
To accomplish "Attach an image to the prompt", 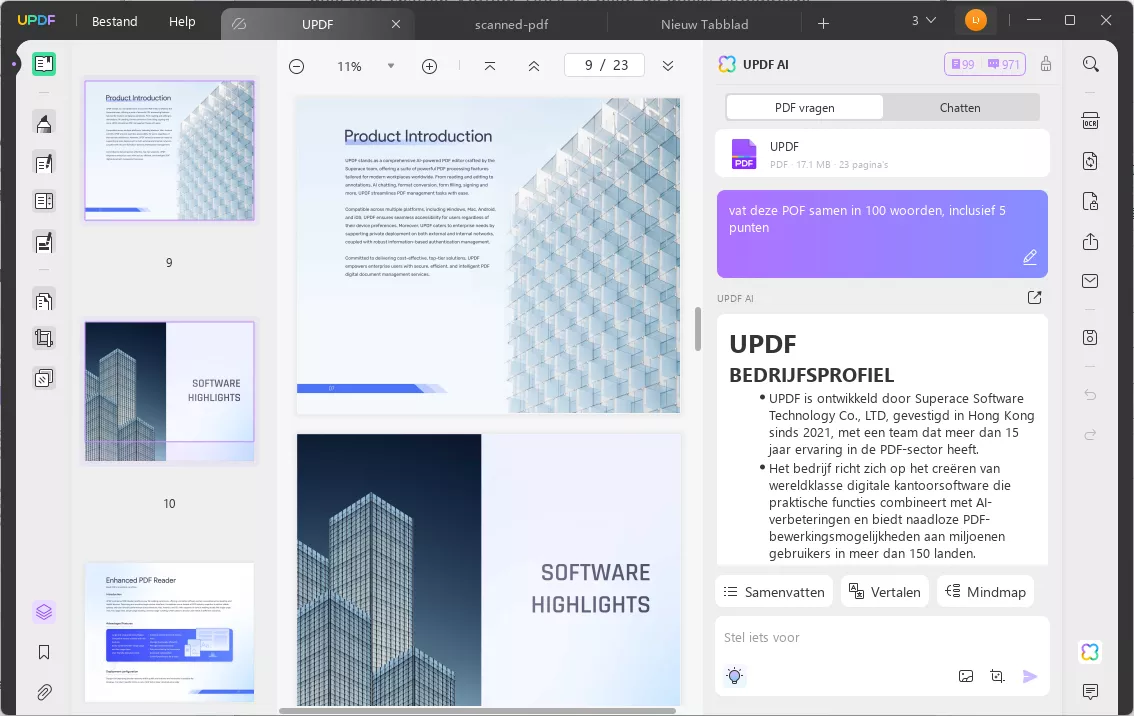I will tap(966, 676).
